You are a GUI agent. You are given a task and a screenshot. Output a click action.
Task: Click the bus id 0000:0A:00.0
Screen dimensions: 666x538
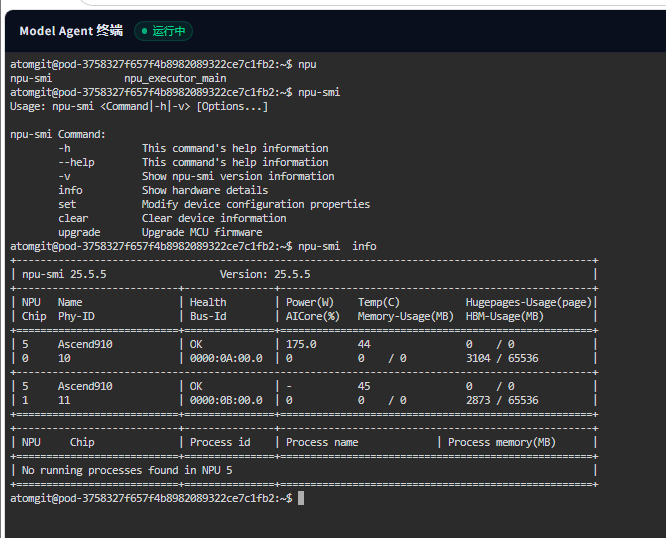[x=226, y=358]
